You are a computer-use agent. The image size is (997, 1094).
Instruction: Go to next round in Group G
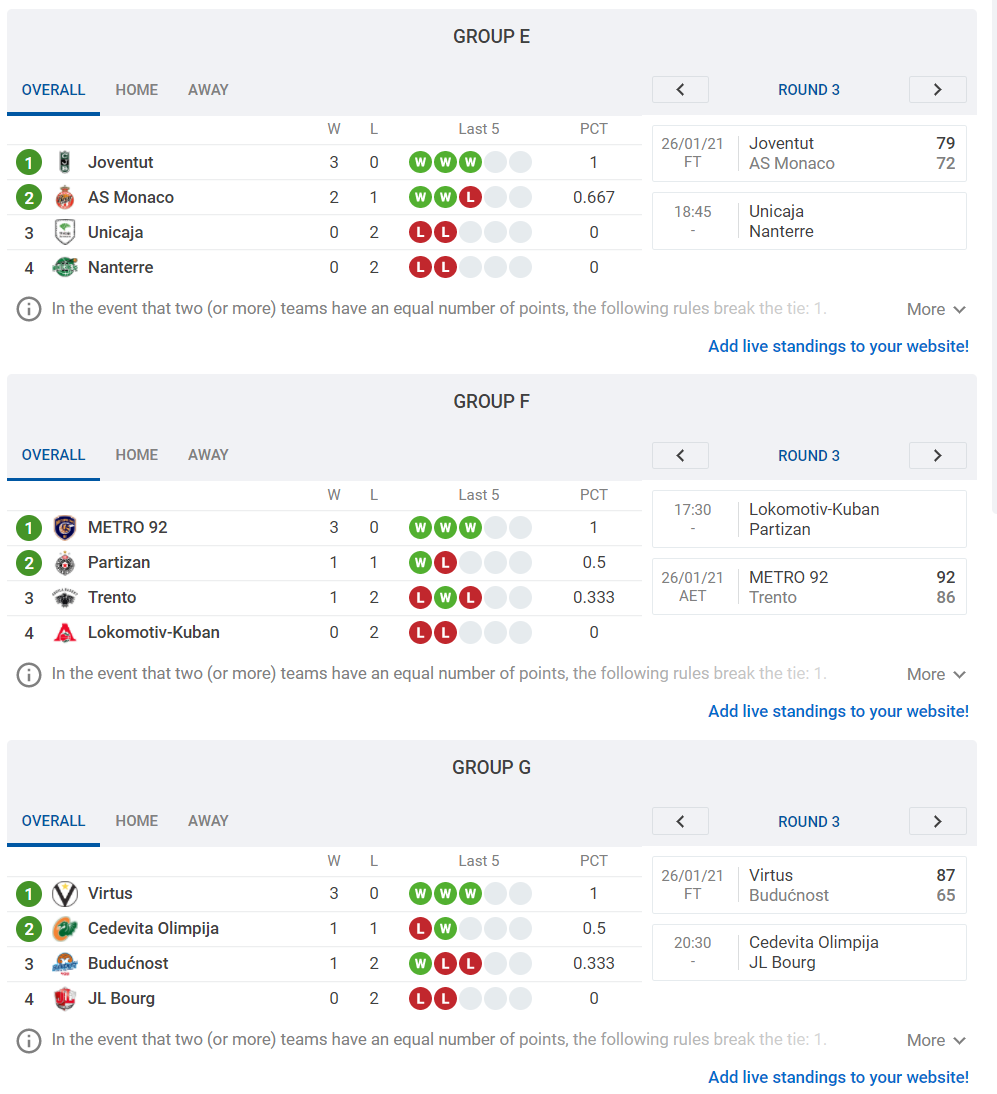937,821
